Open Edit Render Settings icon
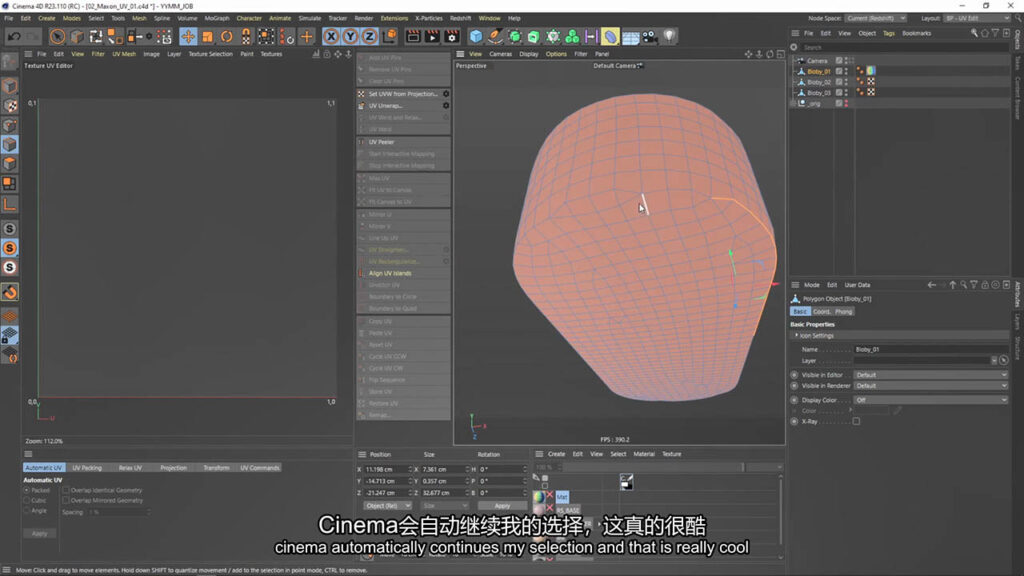Viewport: 1024px width, 576px height. (x=452, y=37)
